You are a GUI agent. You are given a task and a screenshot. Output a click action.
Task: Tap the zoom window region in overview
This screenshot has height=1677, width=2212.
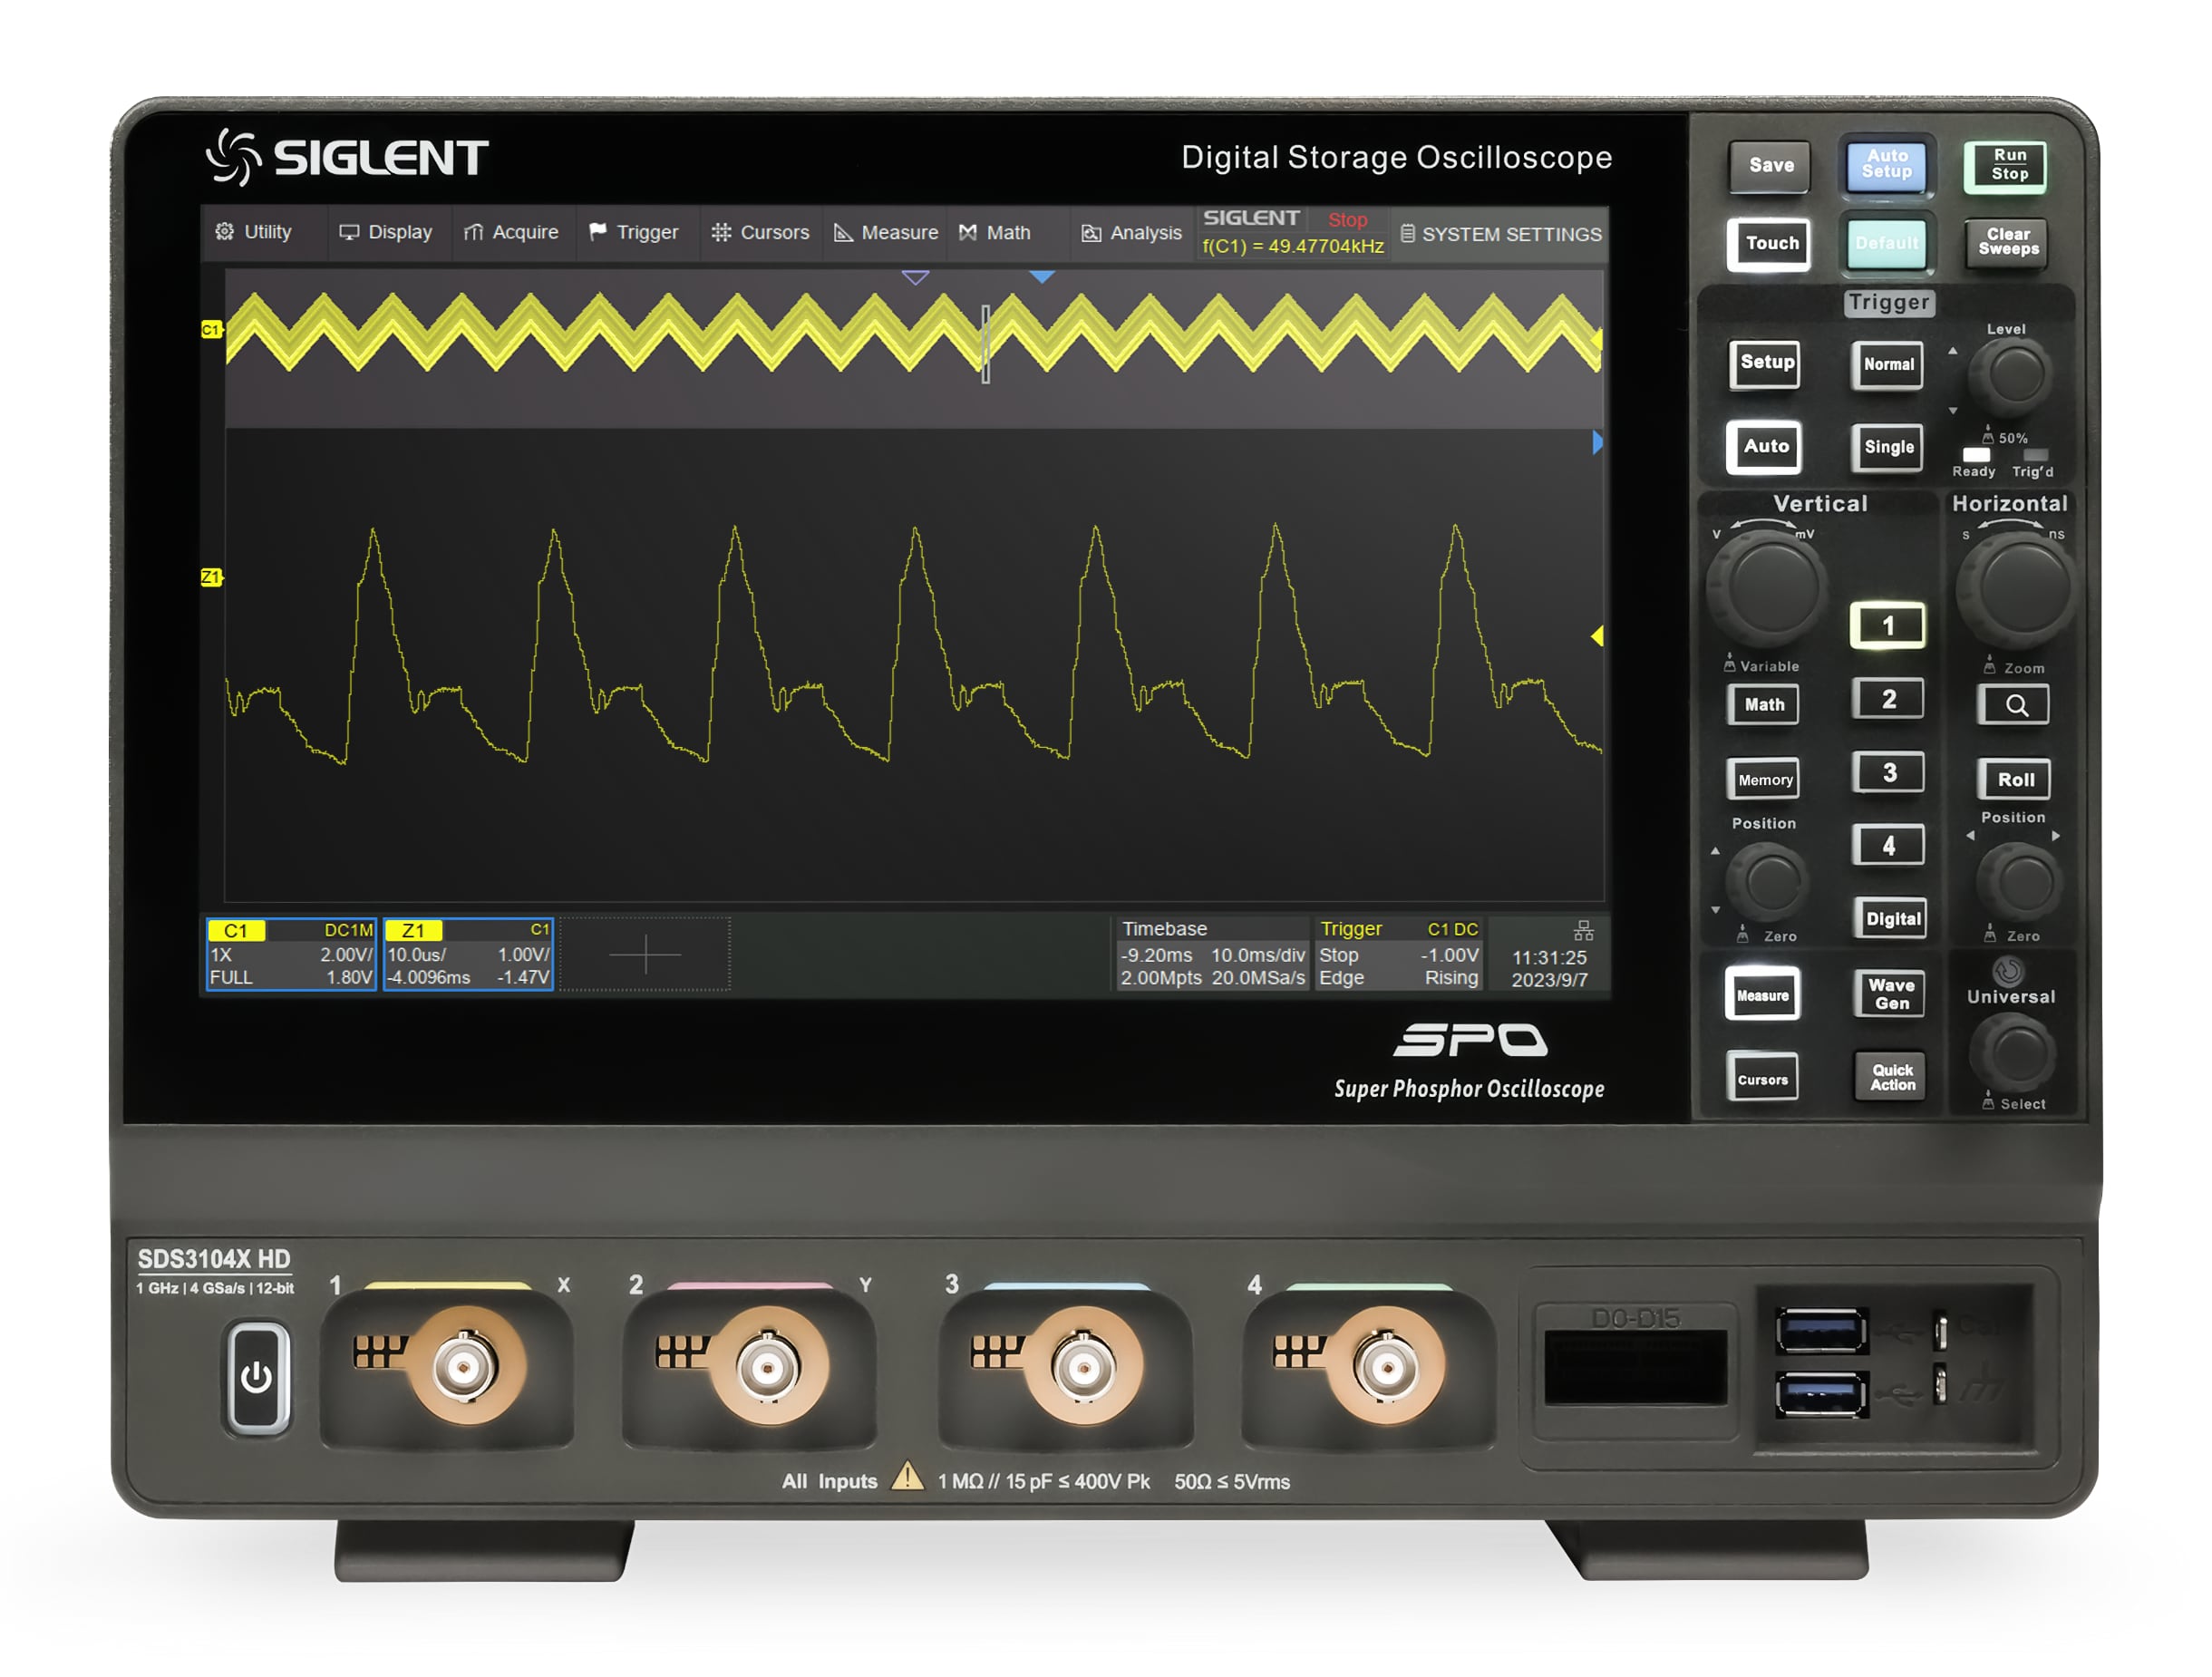(986, 343)
